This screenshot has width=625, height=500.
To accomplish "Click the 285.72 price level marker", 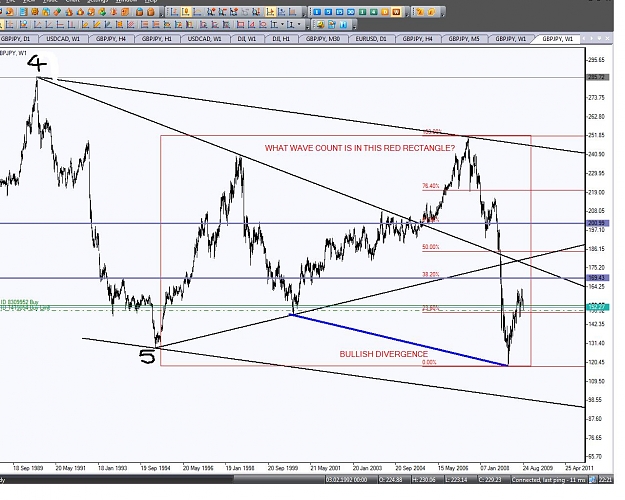I will (598, 77).
